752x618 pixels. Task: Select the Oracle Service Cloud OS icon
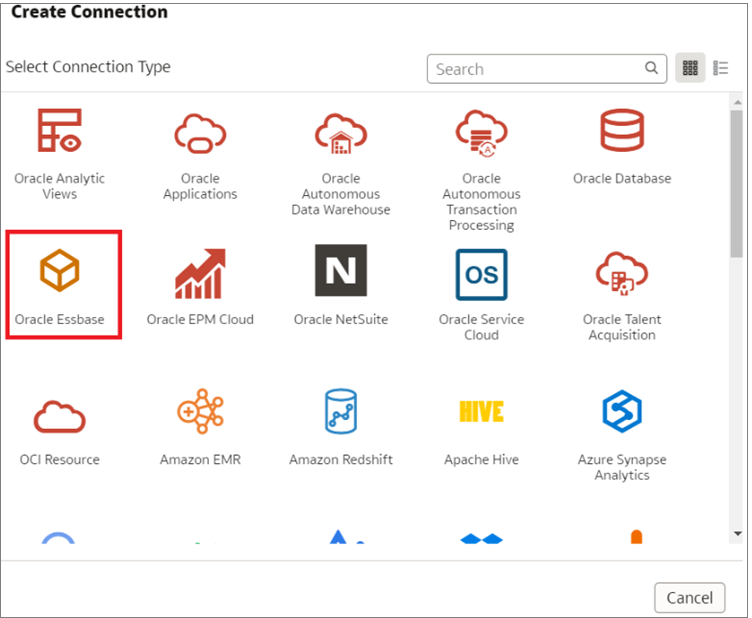482,274
